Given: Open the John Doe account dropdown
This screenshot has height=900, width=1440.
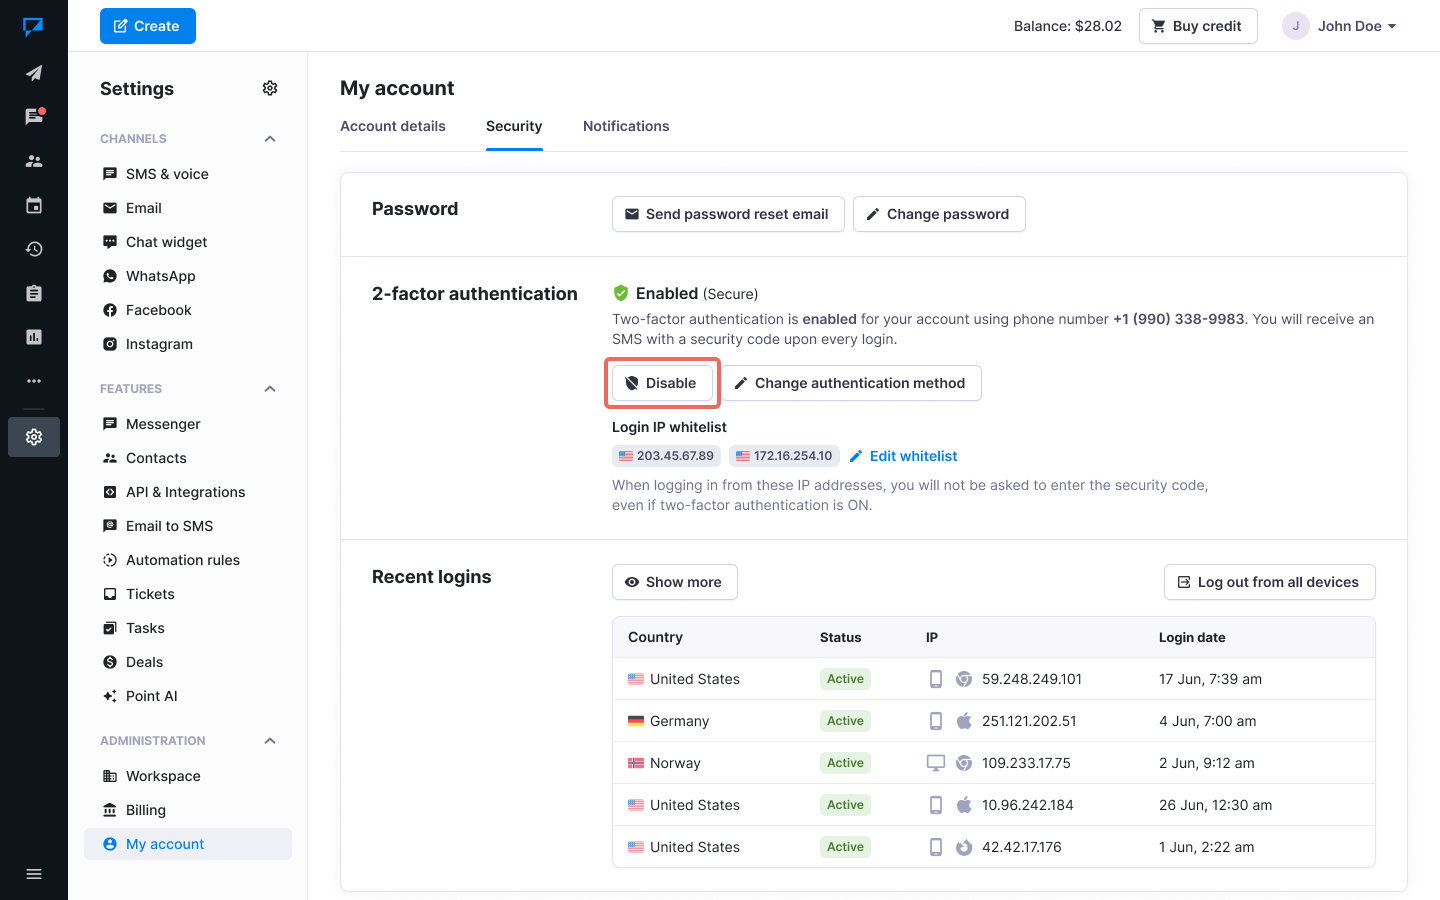Looking at the screenshot, I should pos(1340,25).
